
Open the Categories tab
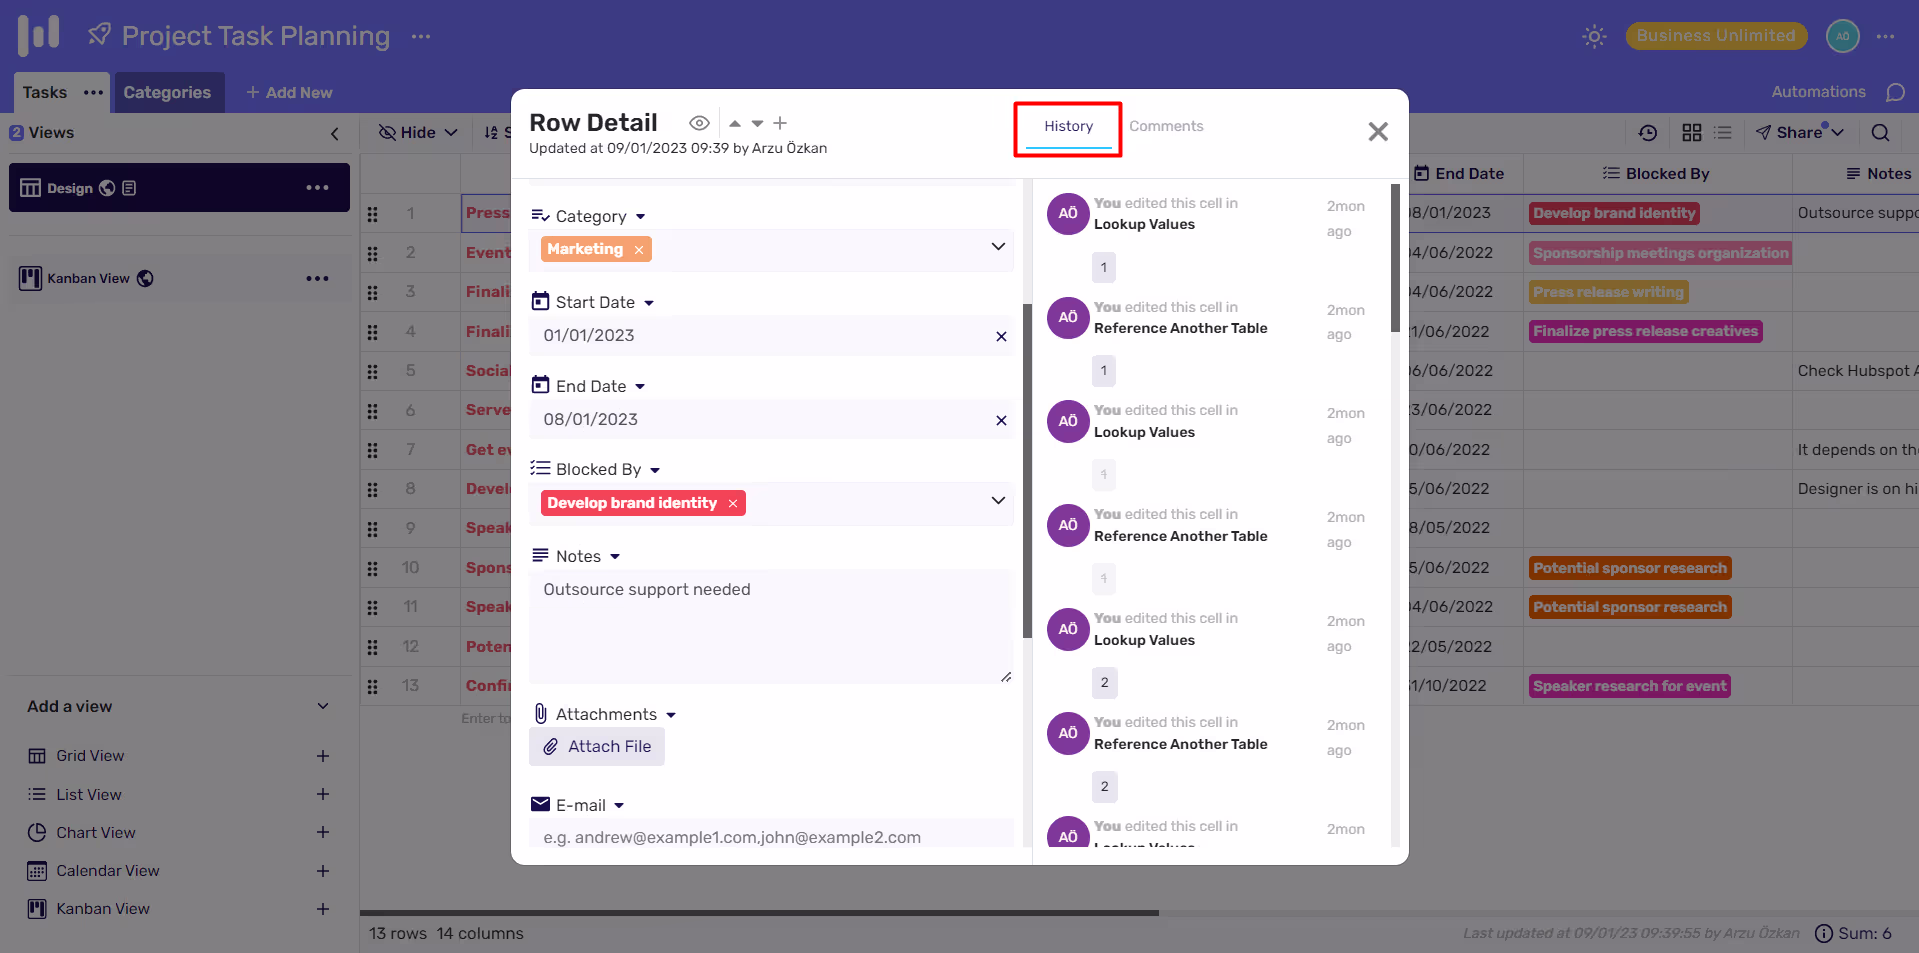coord(167,92)
